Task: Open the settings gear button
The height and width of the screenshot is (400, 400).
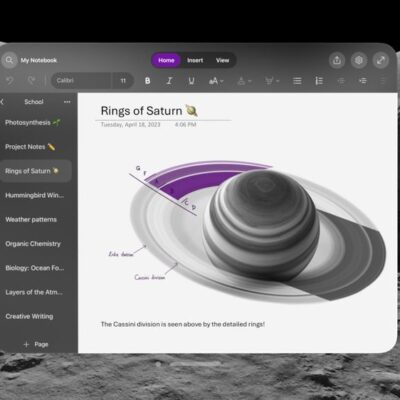Action: (359, 60)
